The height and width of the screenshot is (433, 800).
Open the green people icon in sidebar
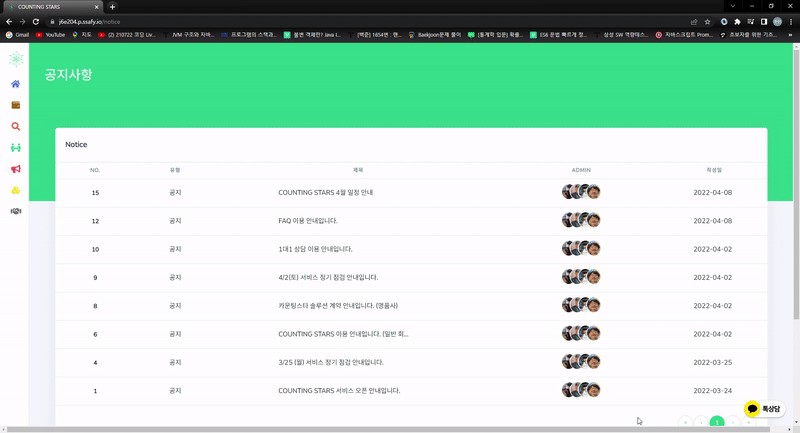click(x=16, y=147)
